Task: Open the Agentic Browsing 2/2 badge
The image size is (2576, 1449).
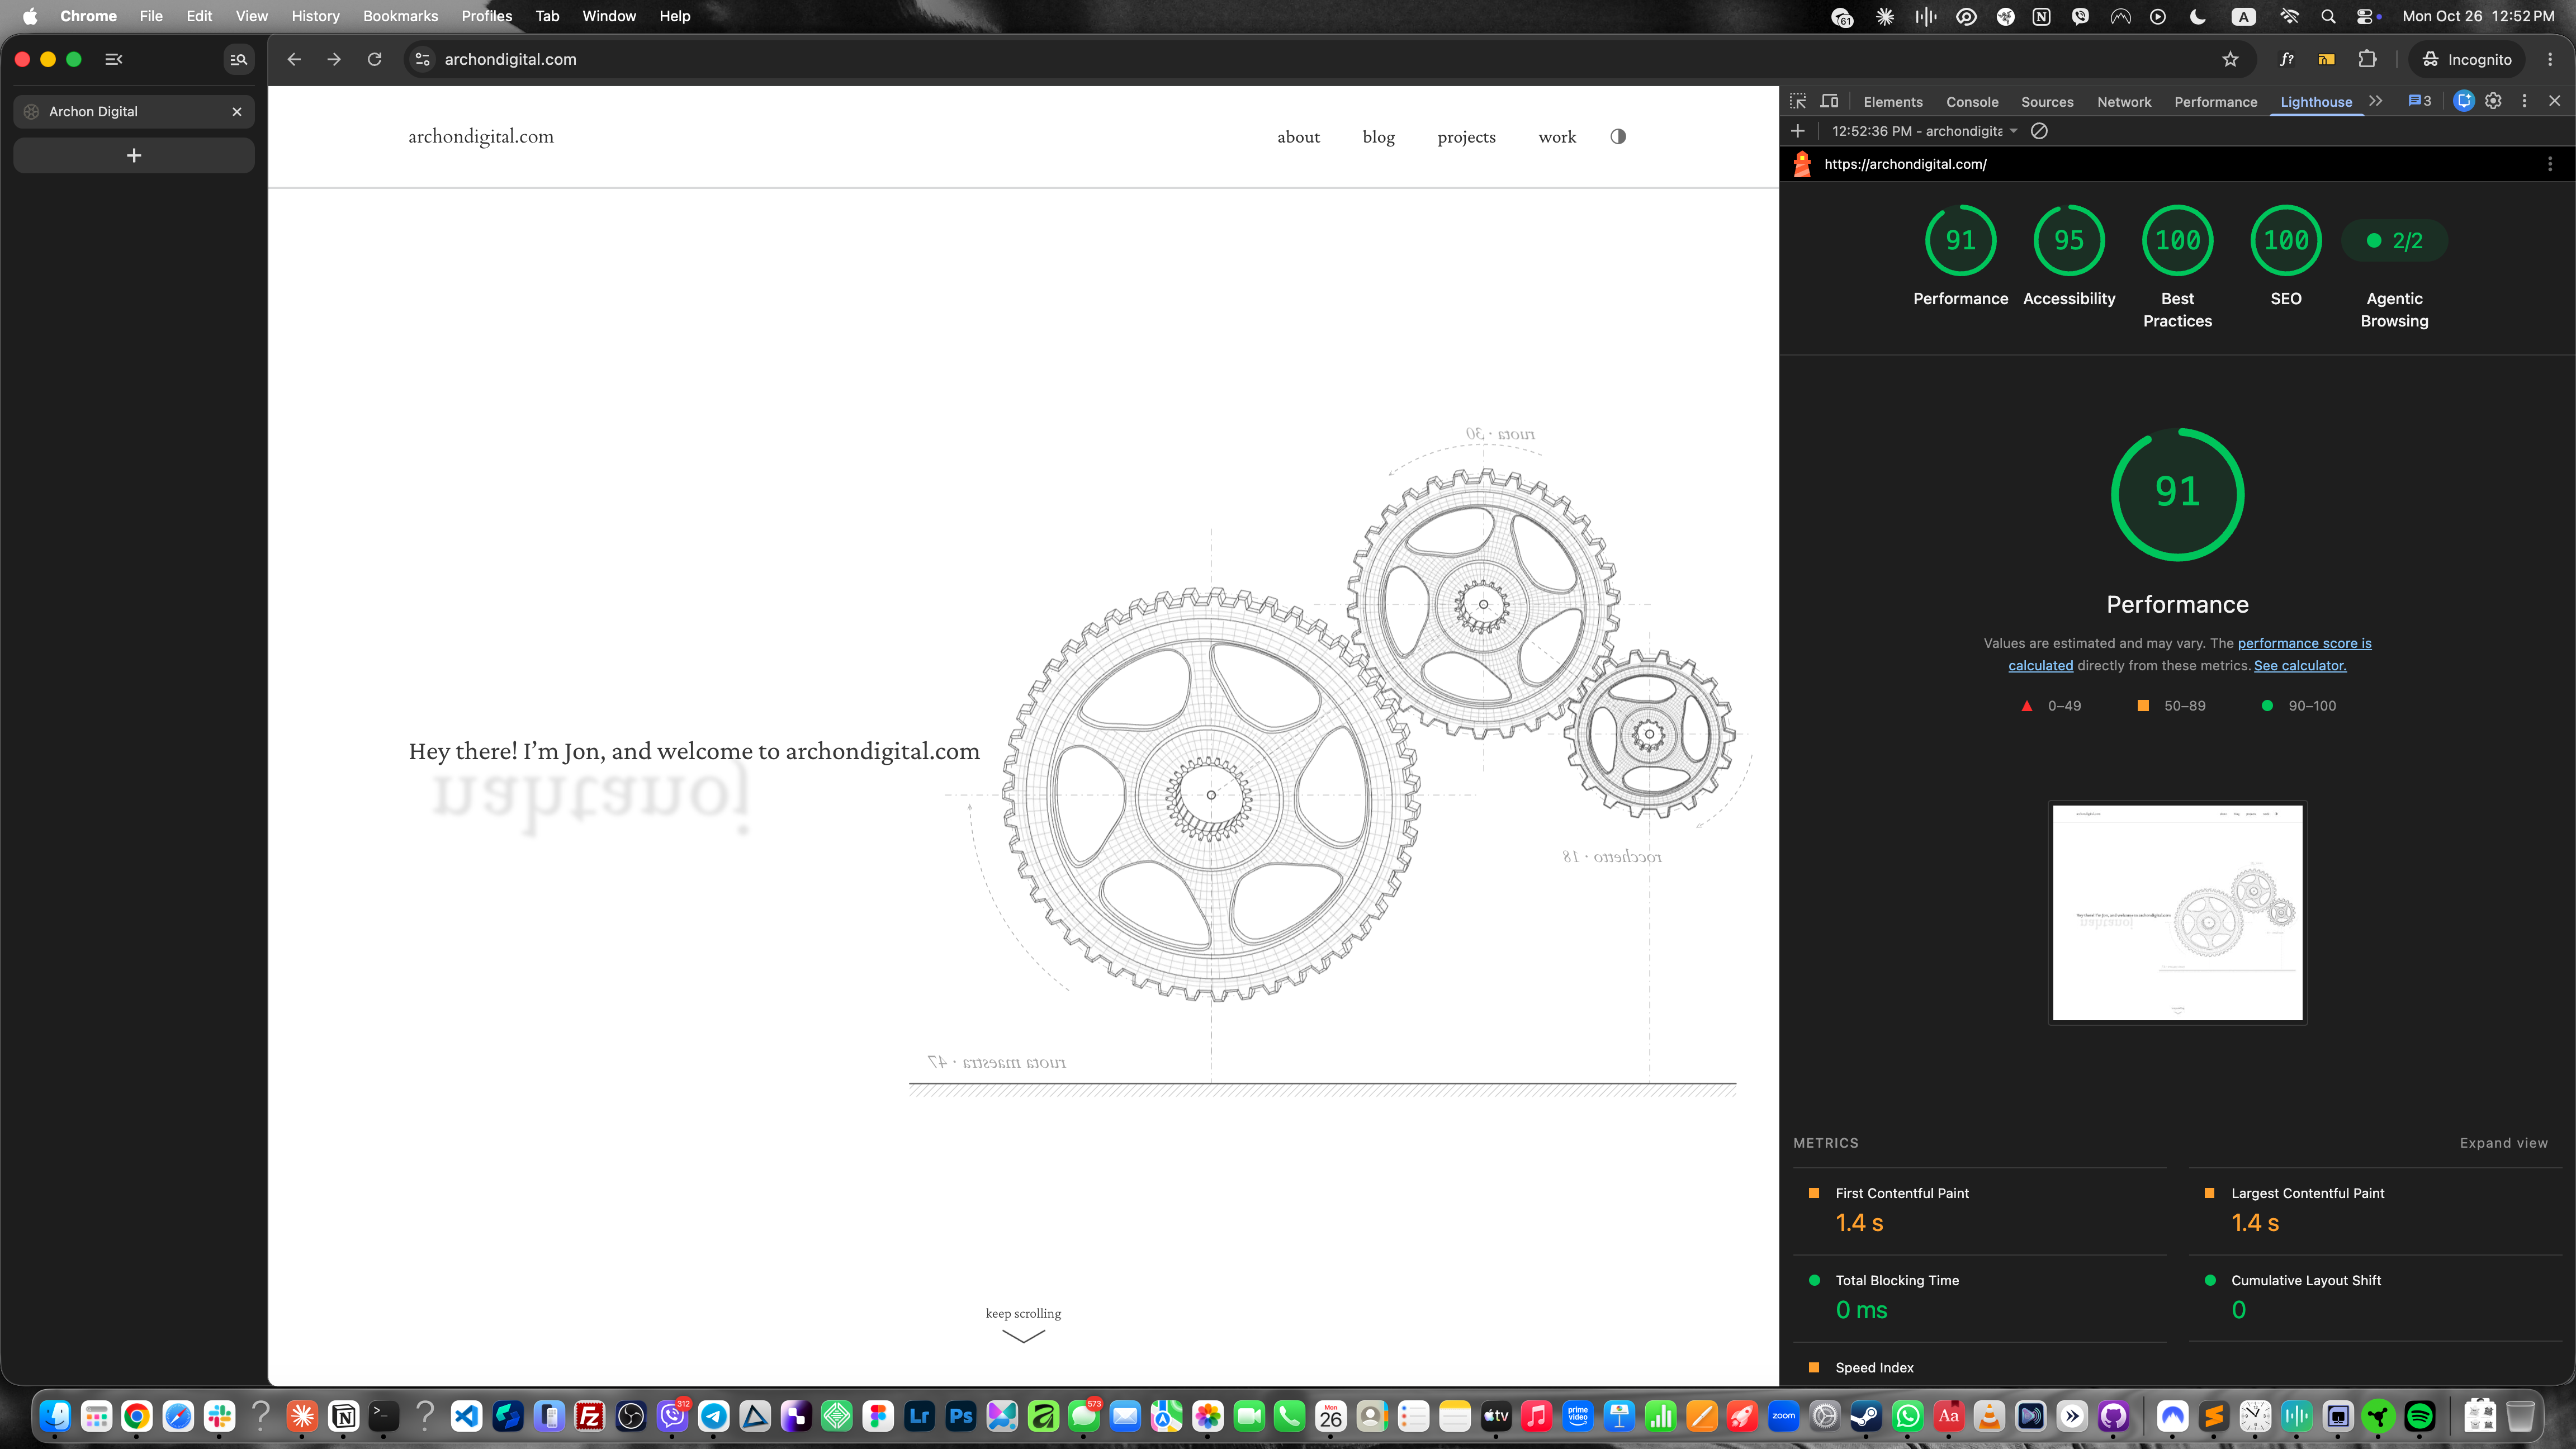Action: [2394, 241]
